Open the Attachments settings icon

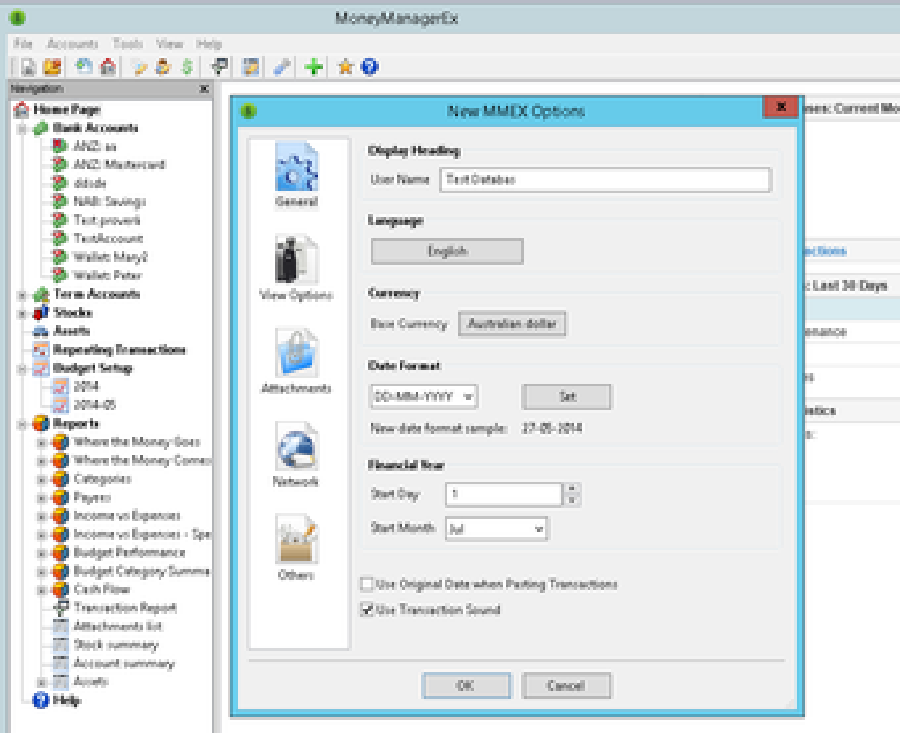click(296, 353)
